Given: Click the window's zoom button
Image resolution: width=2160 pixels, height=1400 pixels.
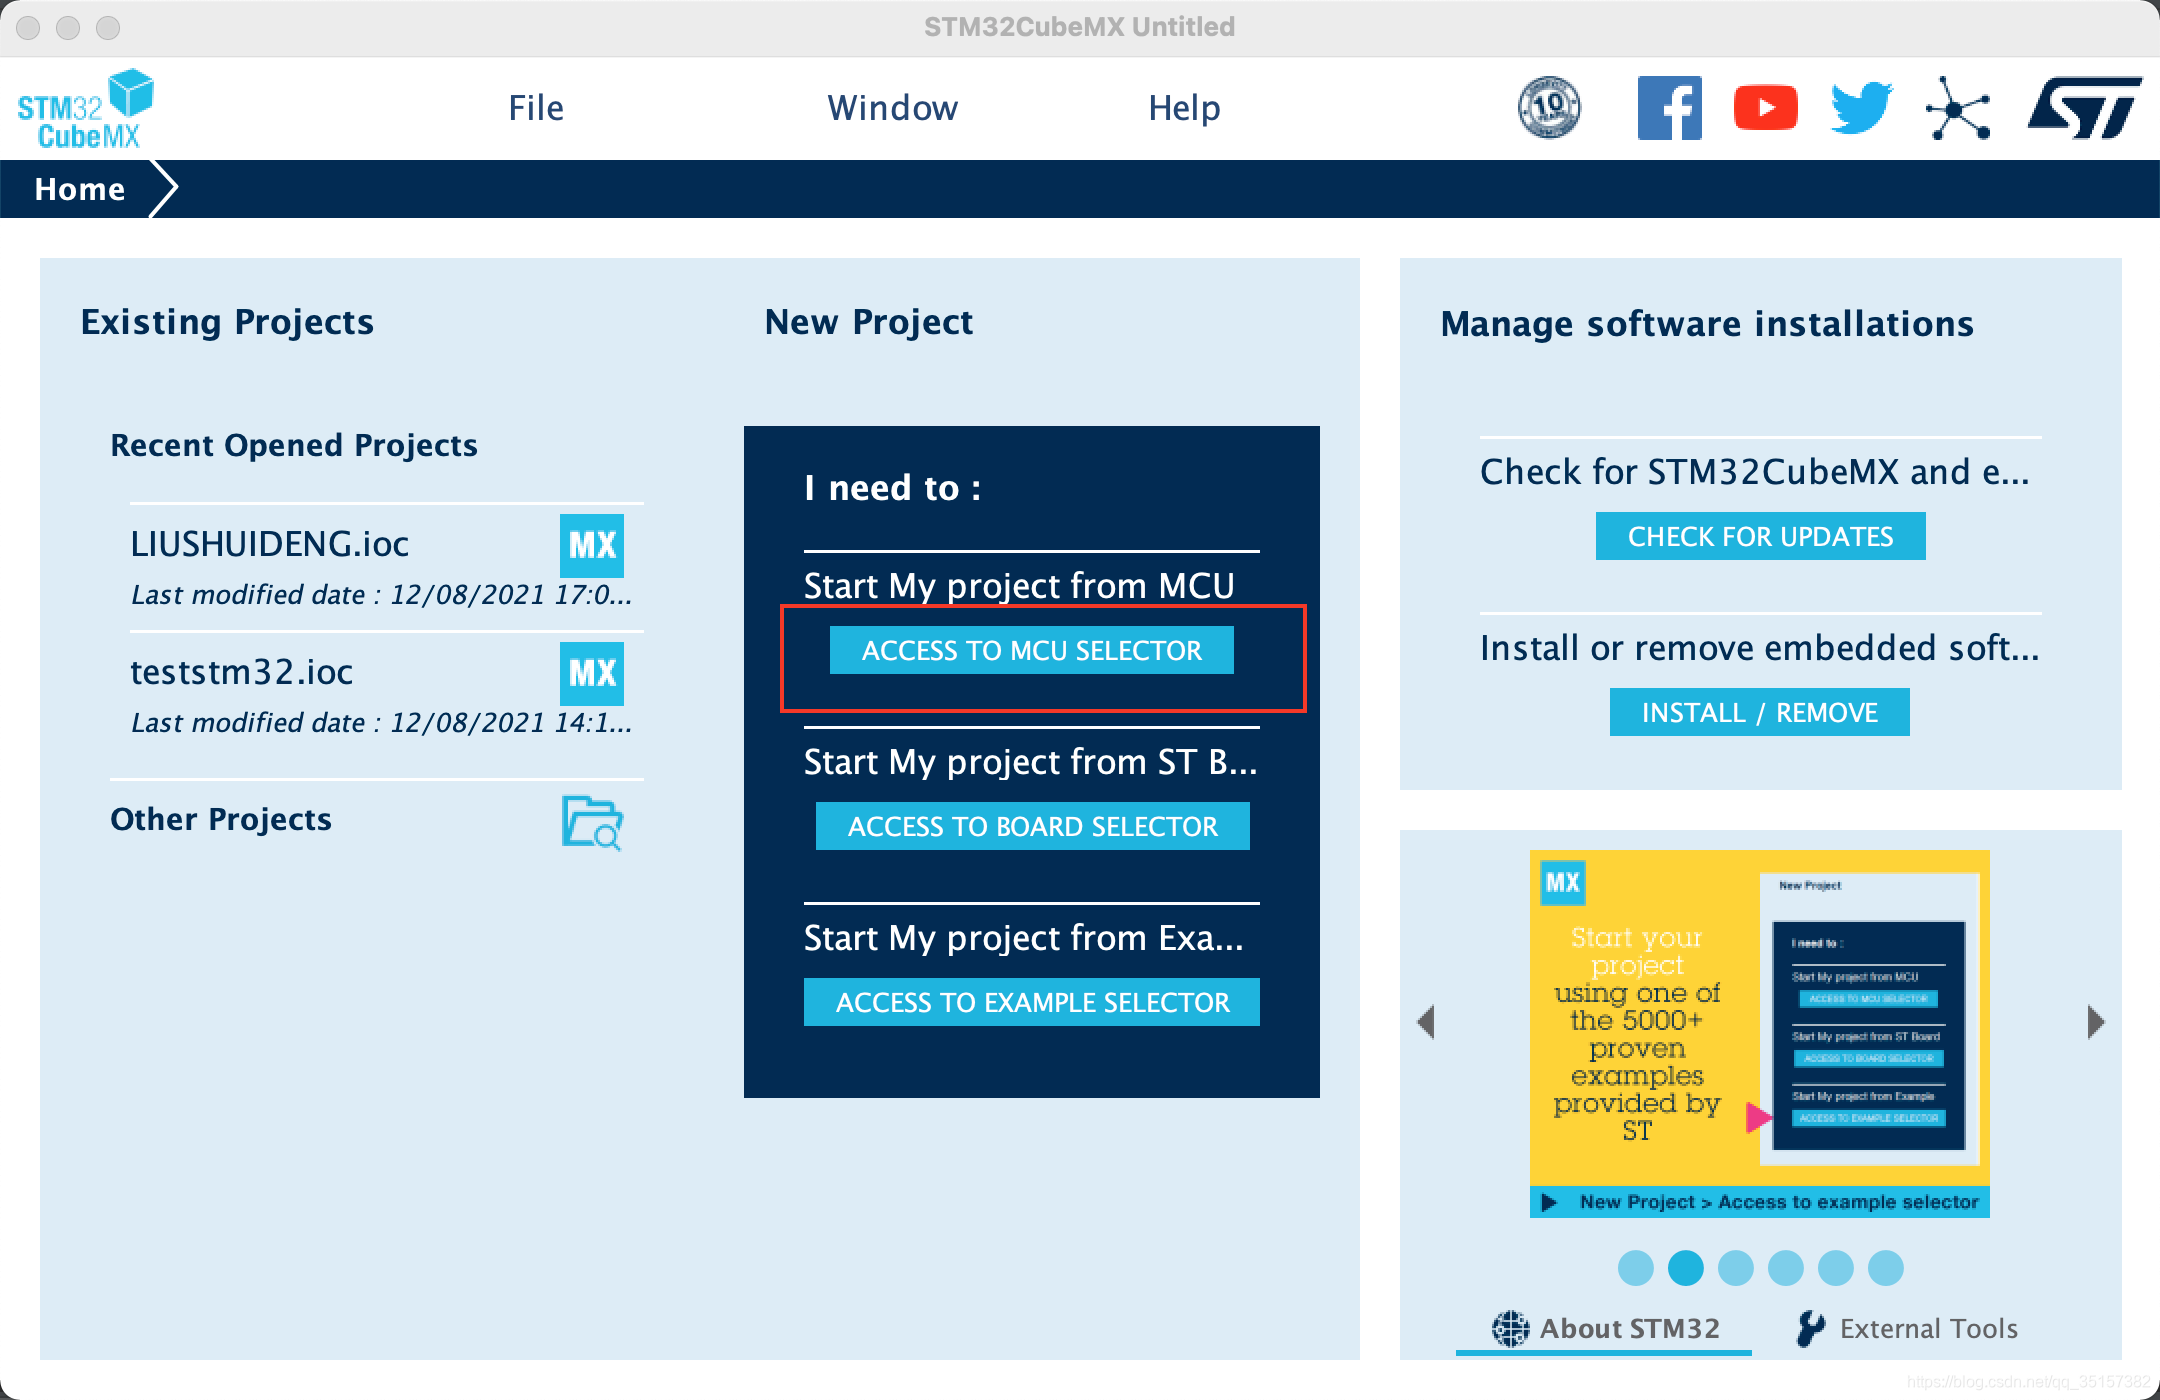Looking at the screenshot, I should 108,28.
